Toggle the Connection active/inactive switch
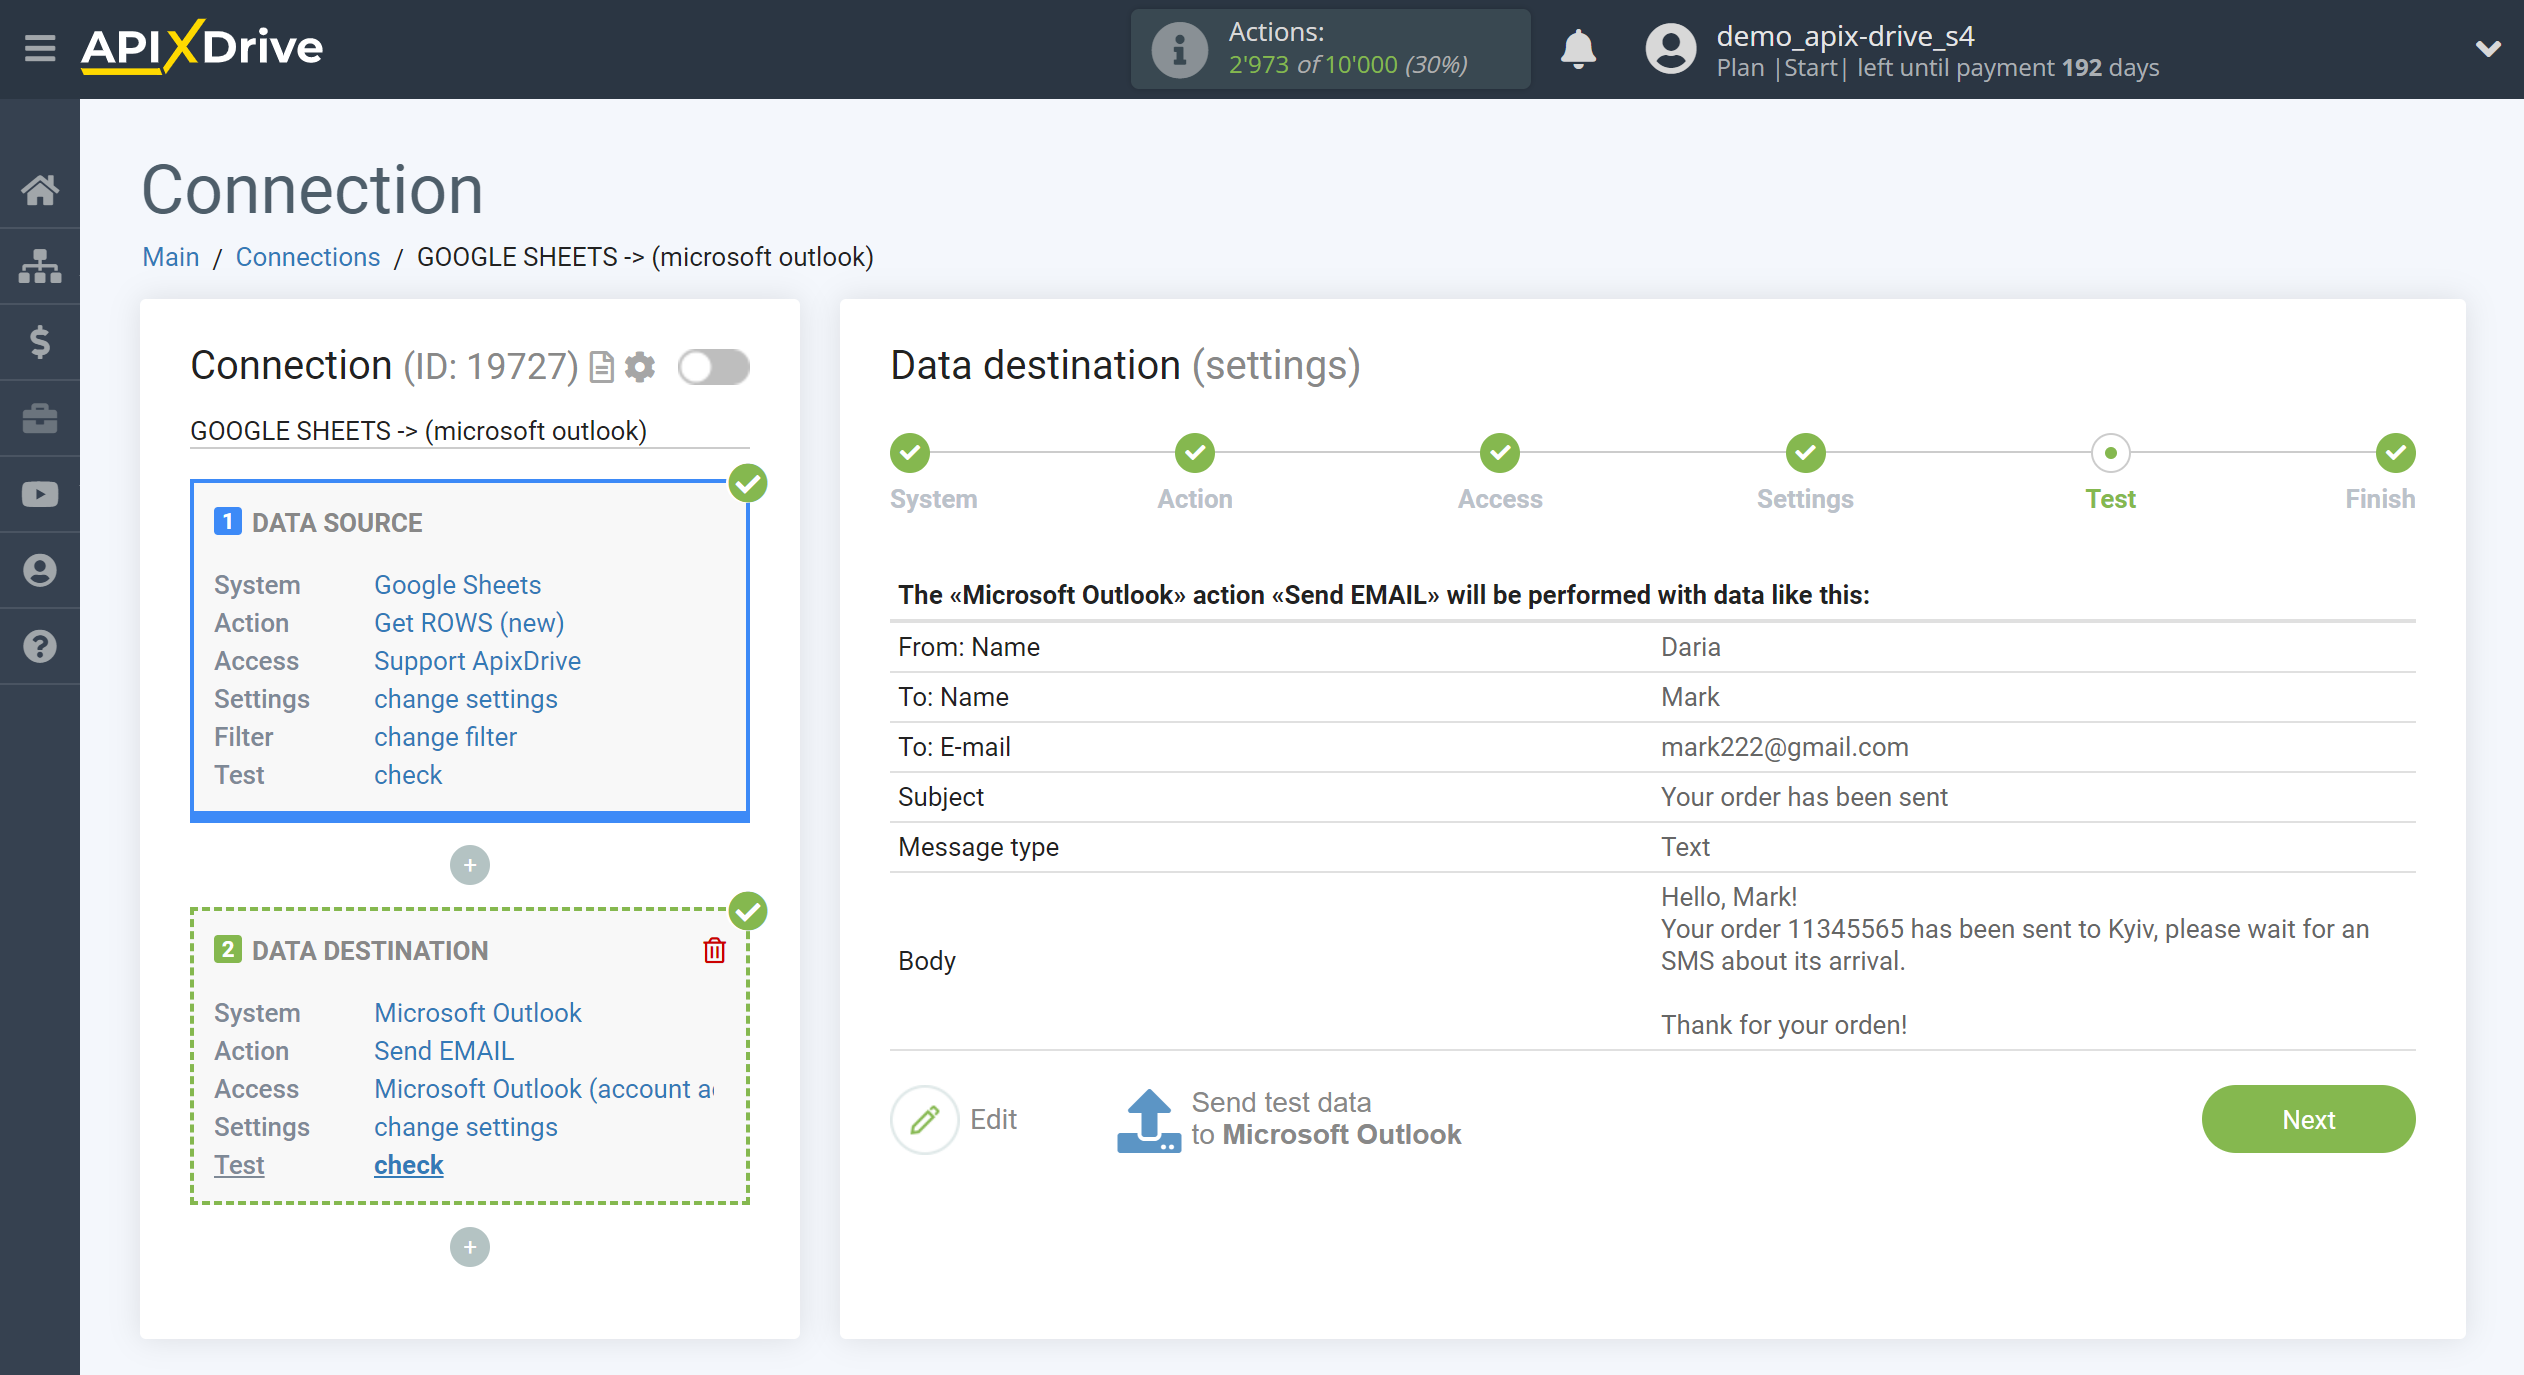Viewport: 2524px width, 1375px height. point(714,366)
